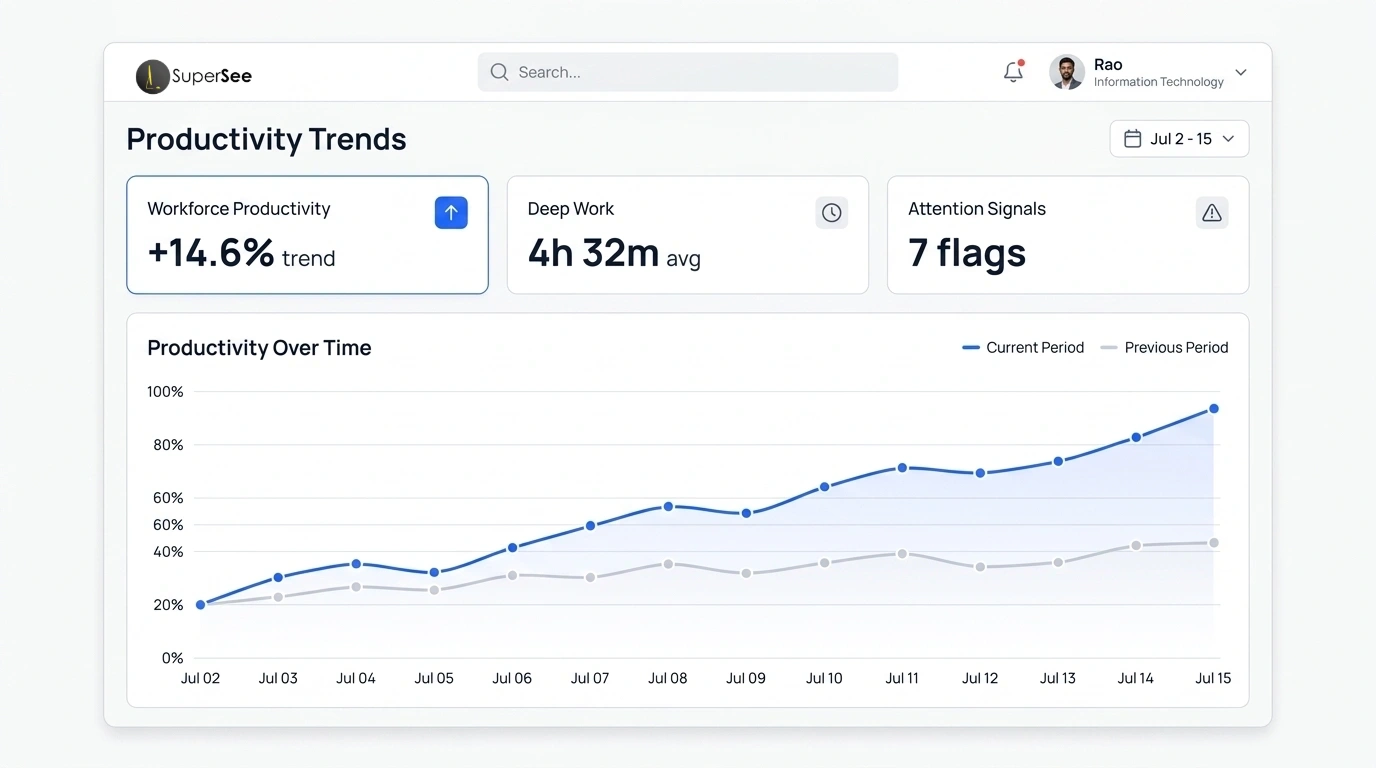Screen dimensions: 1376x768
Task: Click the "80%" axis label
Action: [x=168, y=445]
